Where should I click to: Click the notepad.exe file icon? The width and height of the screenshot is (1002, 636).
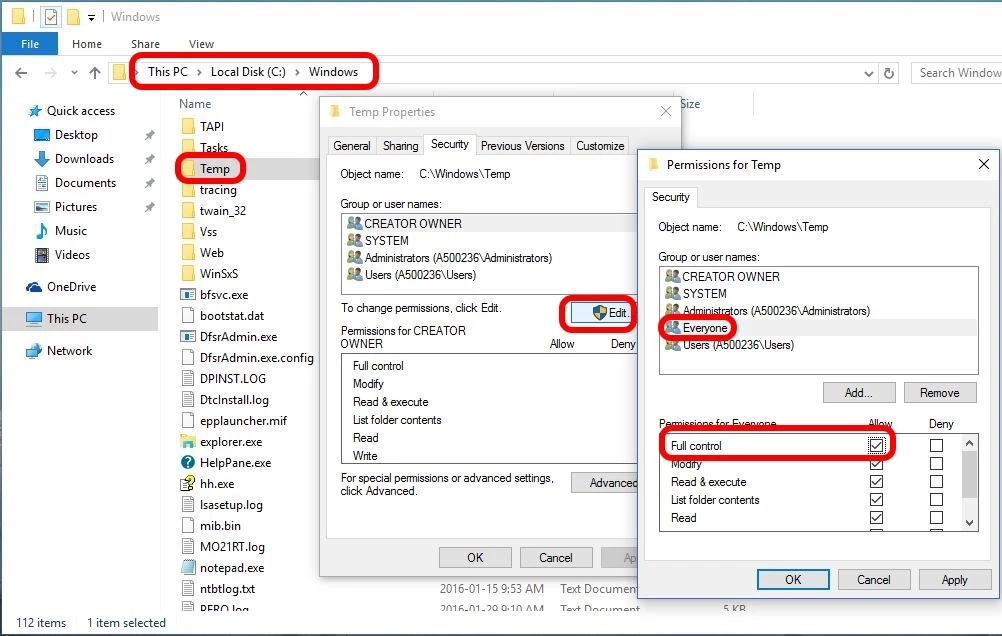pyautogui.click(x=188, y=567)
